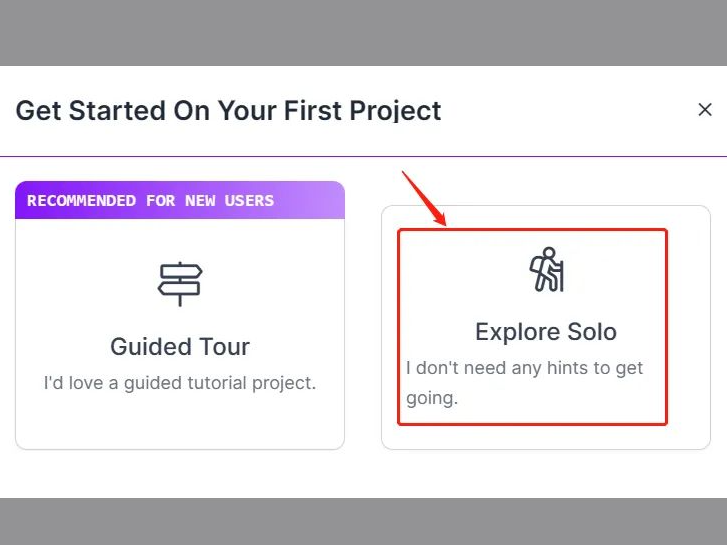Click the word "Solo" in Explore Solo

coord(589,332)
